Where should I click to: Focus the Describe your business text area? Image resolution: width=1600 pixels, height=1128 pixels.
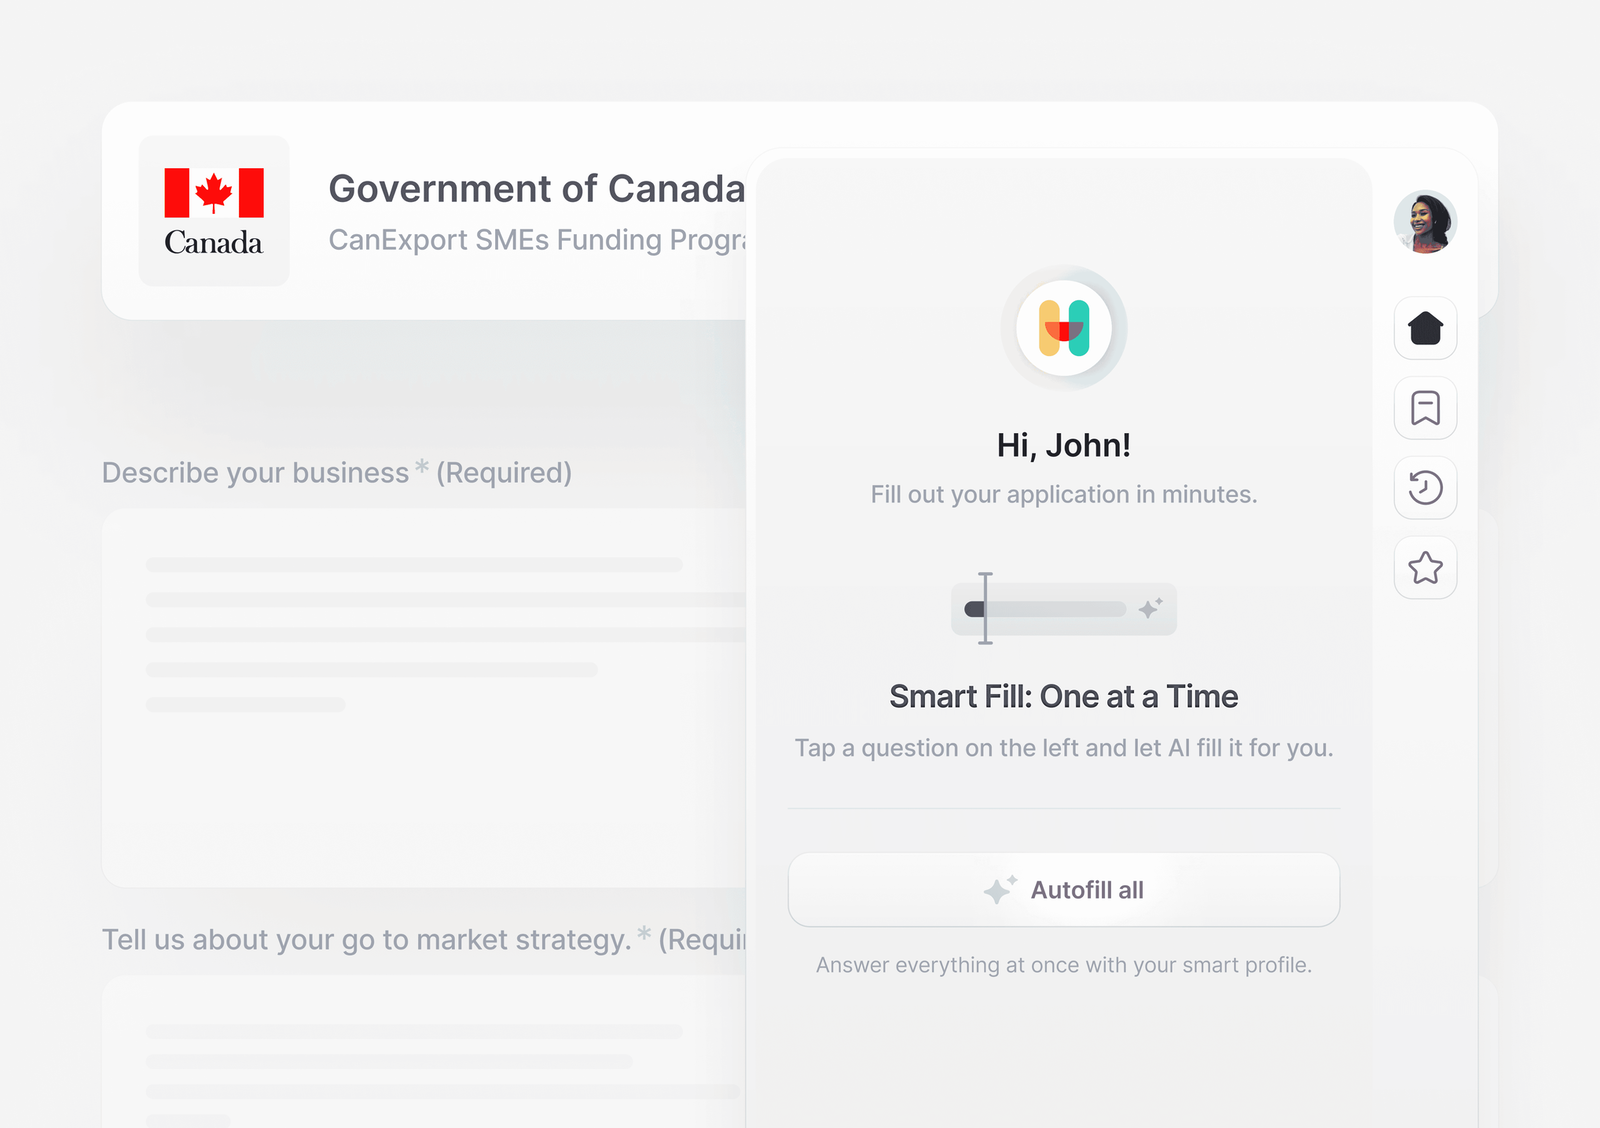(x=426, y=698)
